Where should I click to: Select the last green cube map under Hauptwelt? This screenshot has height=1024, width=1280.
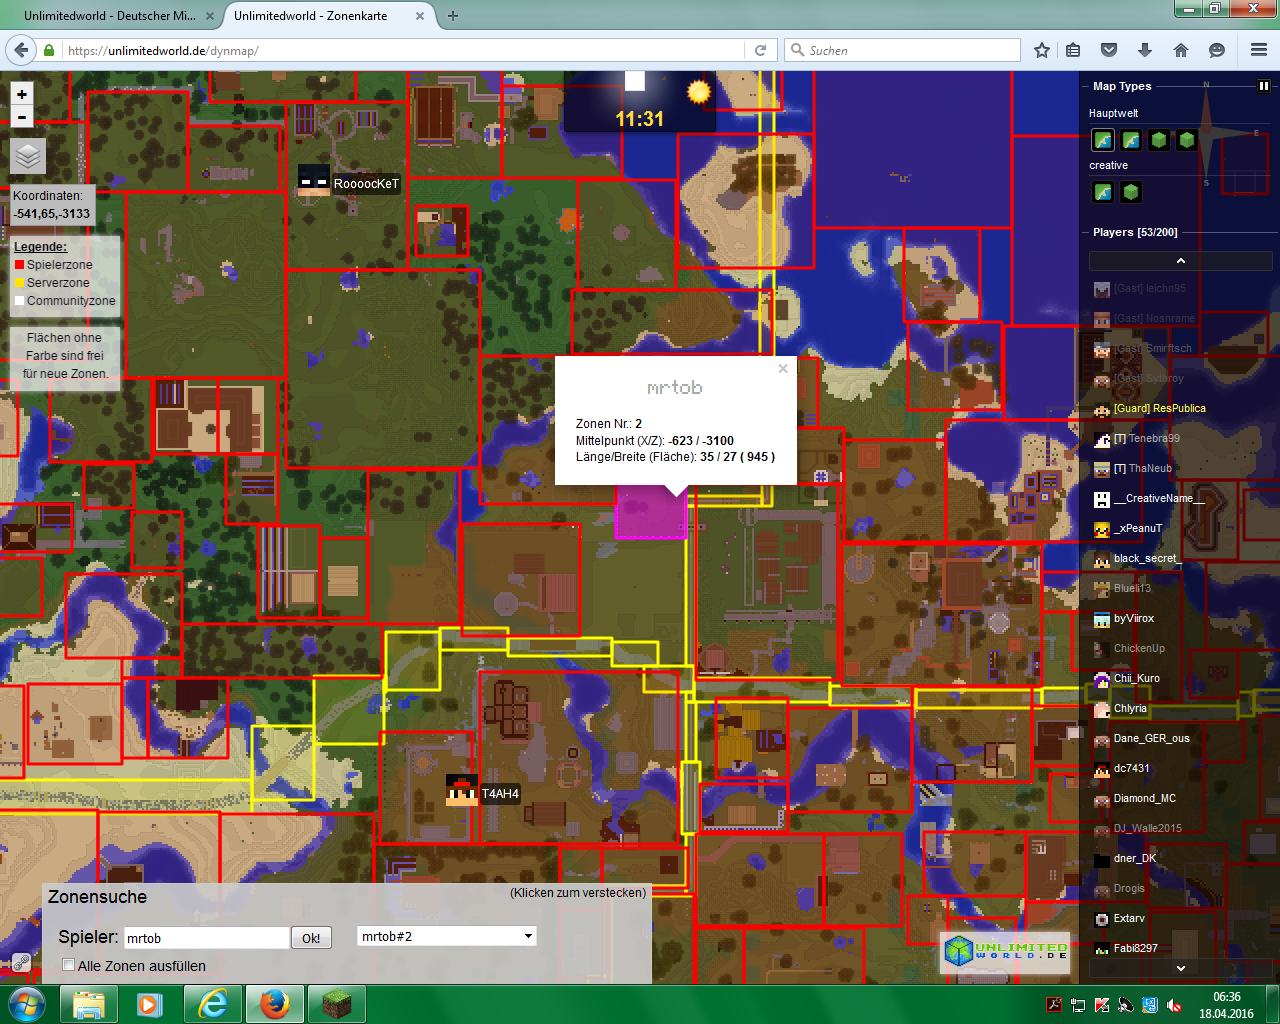pos(1187,140)
